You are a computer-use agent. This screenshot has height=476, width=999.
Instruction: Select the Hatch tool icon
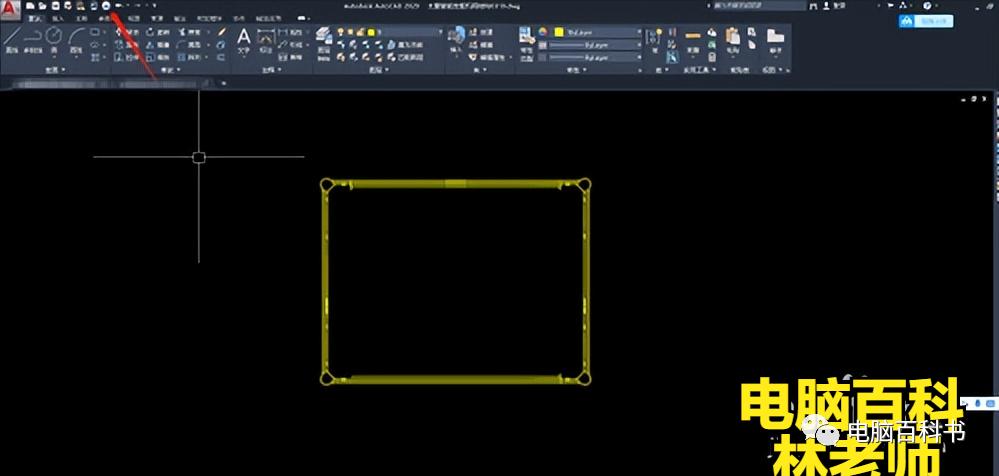pos(94,57)
